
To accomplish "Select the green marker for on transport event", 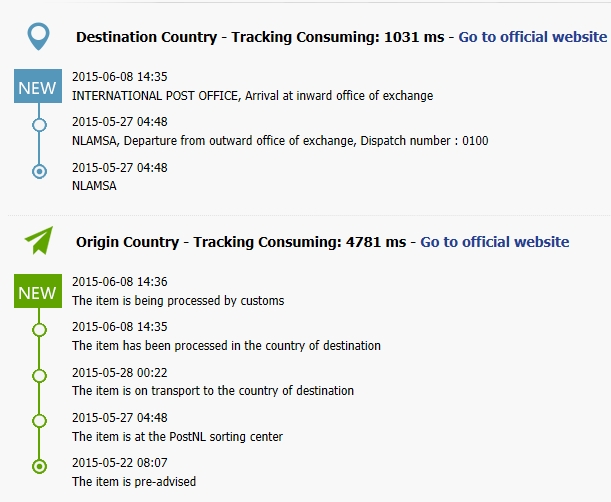I will tap(39, 376).
